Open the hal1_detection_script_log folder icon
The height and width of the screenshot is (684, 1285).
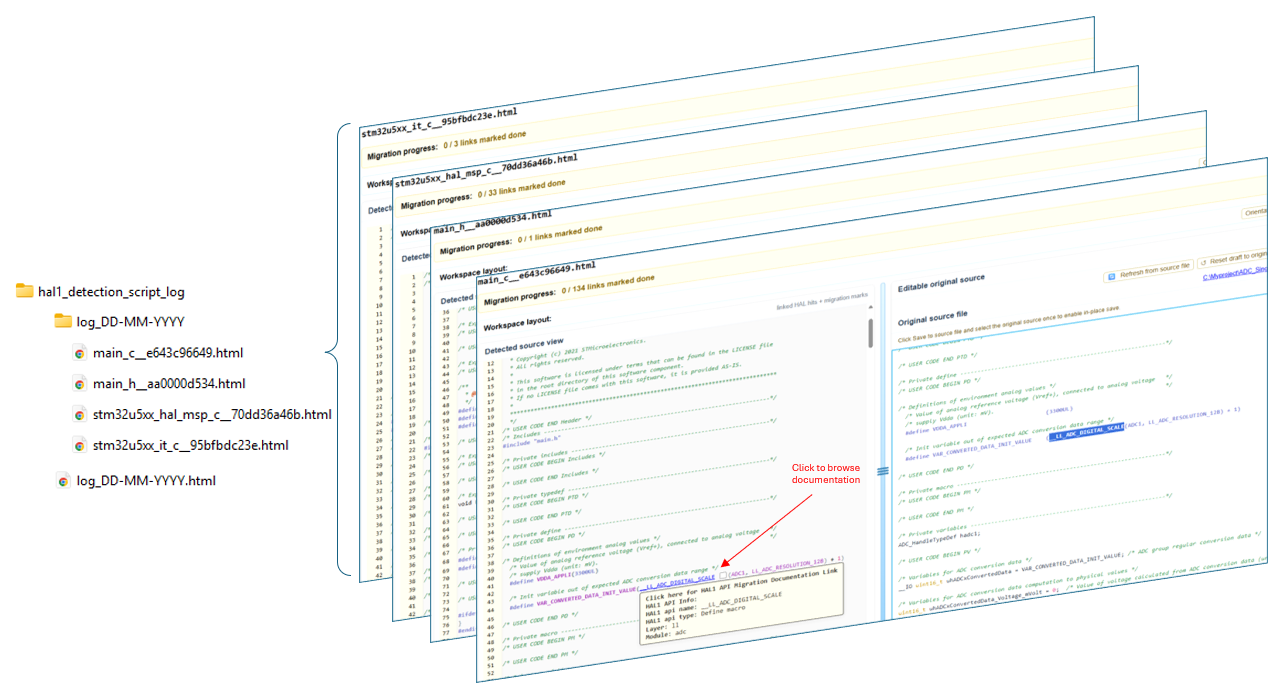[x=25, y=292]
